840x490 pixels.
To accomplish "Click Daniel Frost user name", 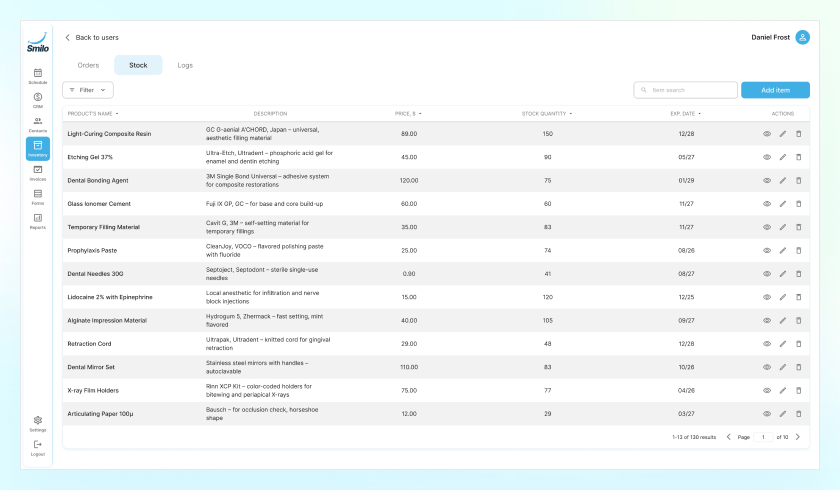I will [x=770, y=37].
